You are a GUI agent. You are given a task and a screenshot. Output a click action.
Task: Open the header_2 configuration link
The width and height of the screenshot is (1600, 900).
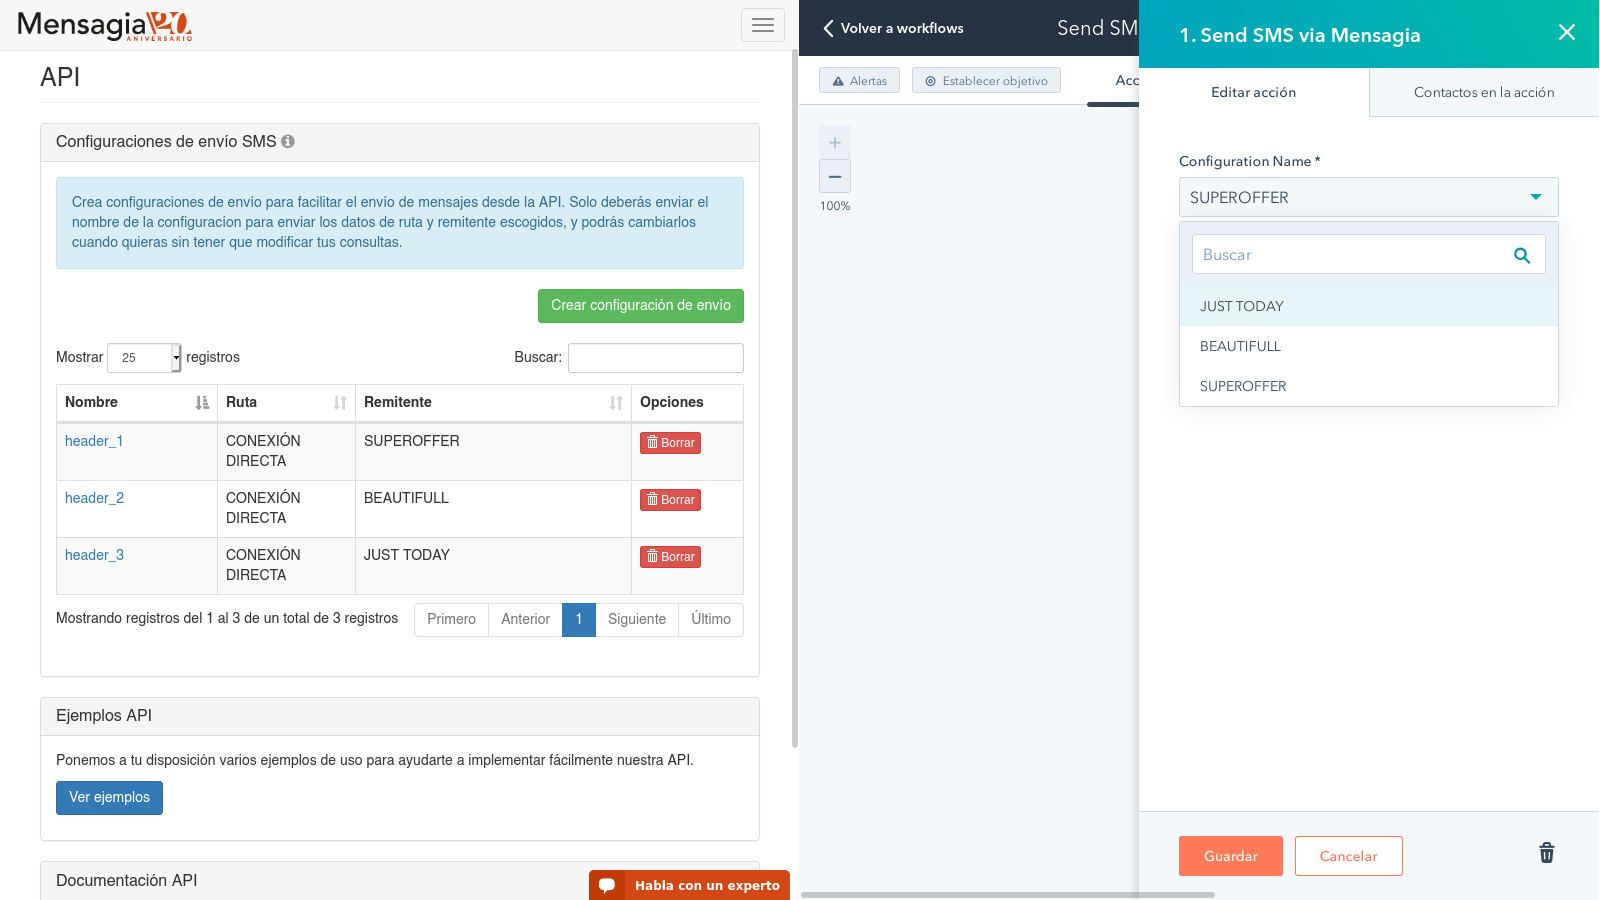94,498
